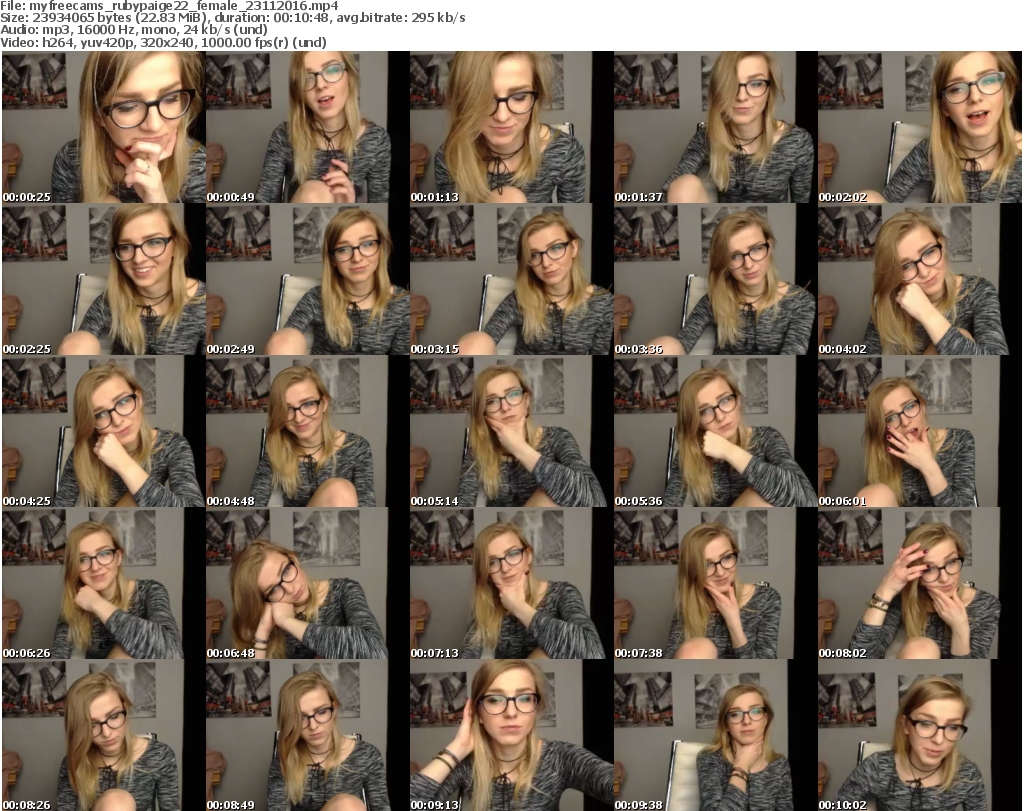Open the frame at 00:04:02

tap(920, 279)
